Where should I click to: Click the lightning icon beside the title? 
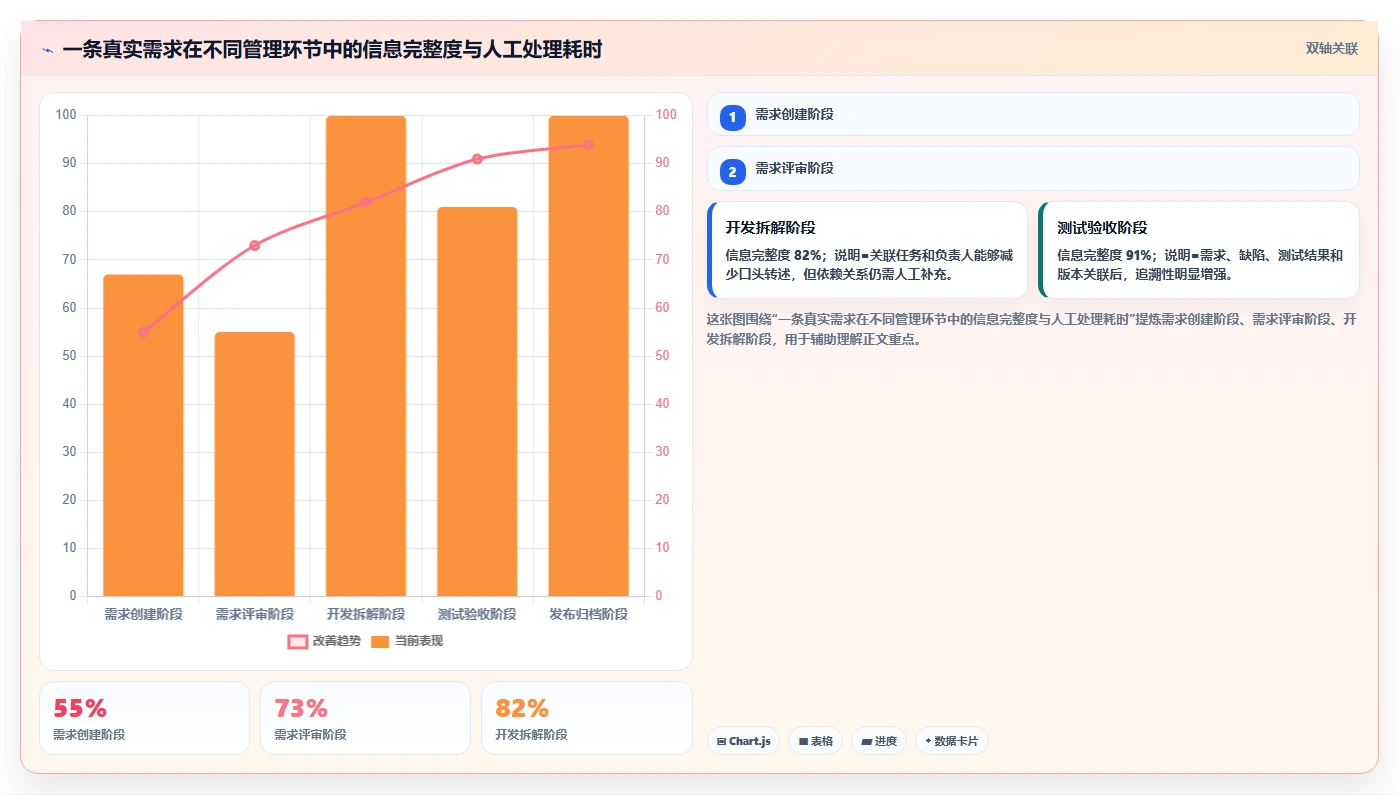pyautogui.click(x=47, y=49)
